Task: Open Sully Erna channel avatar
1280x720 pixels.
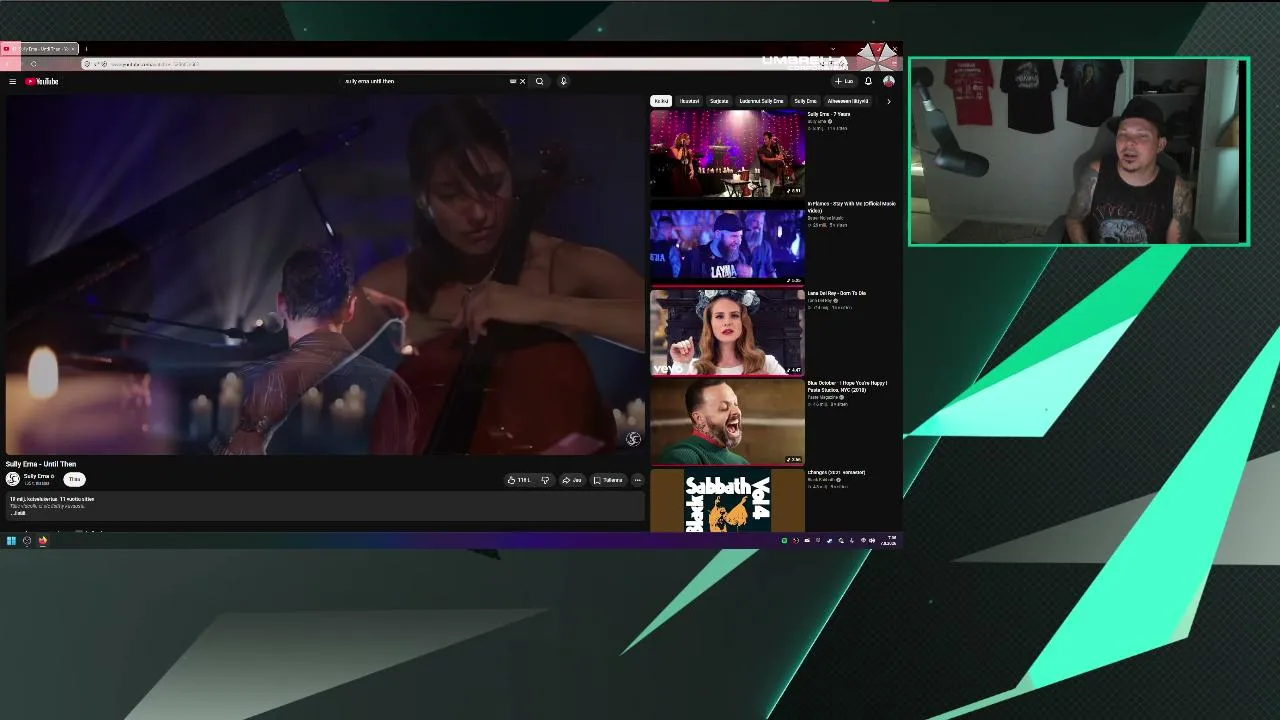Action: [x=12, y=479]
